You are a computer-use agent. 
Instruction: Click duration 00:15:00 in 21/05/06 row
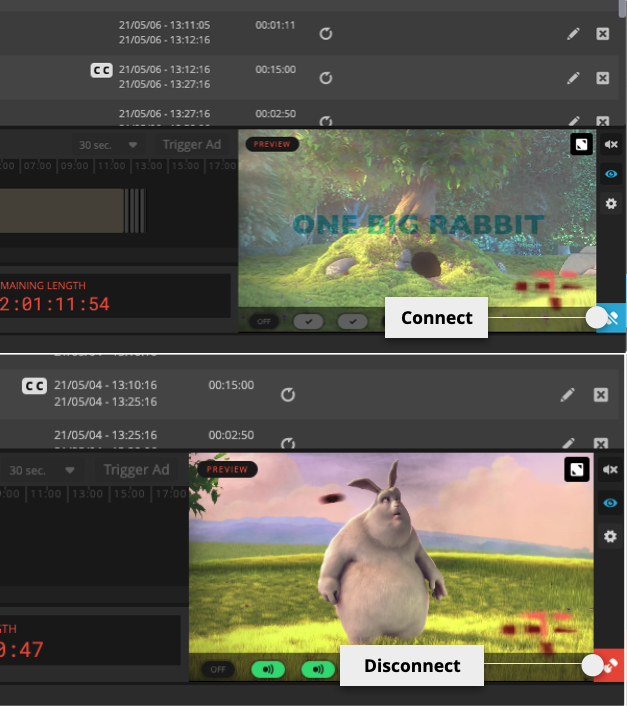(275, 69)
